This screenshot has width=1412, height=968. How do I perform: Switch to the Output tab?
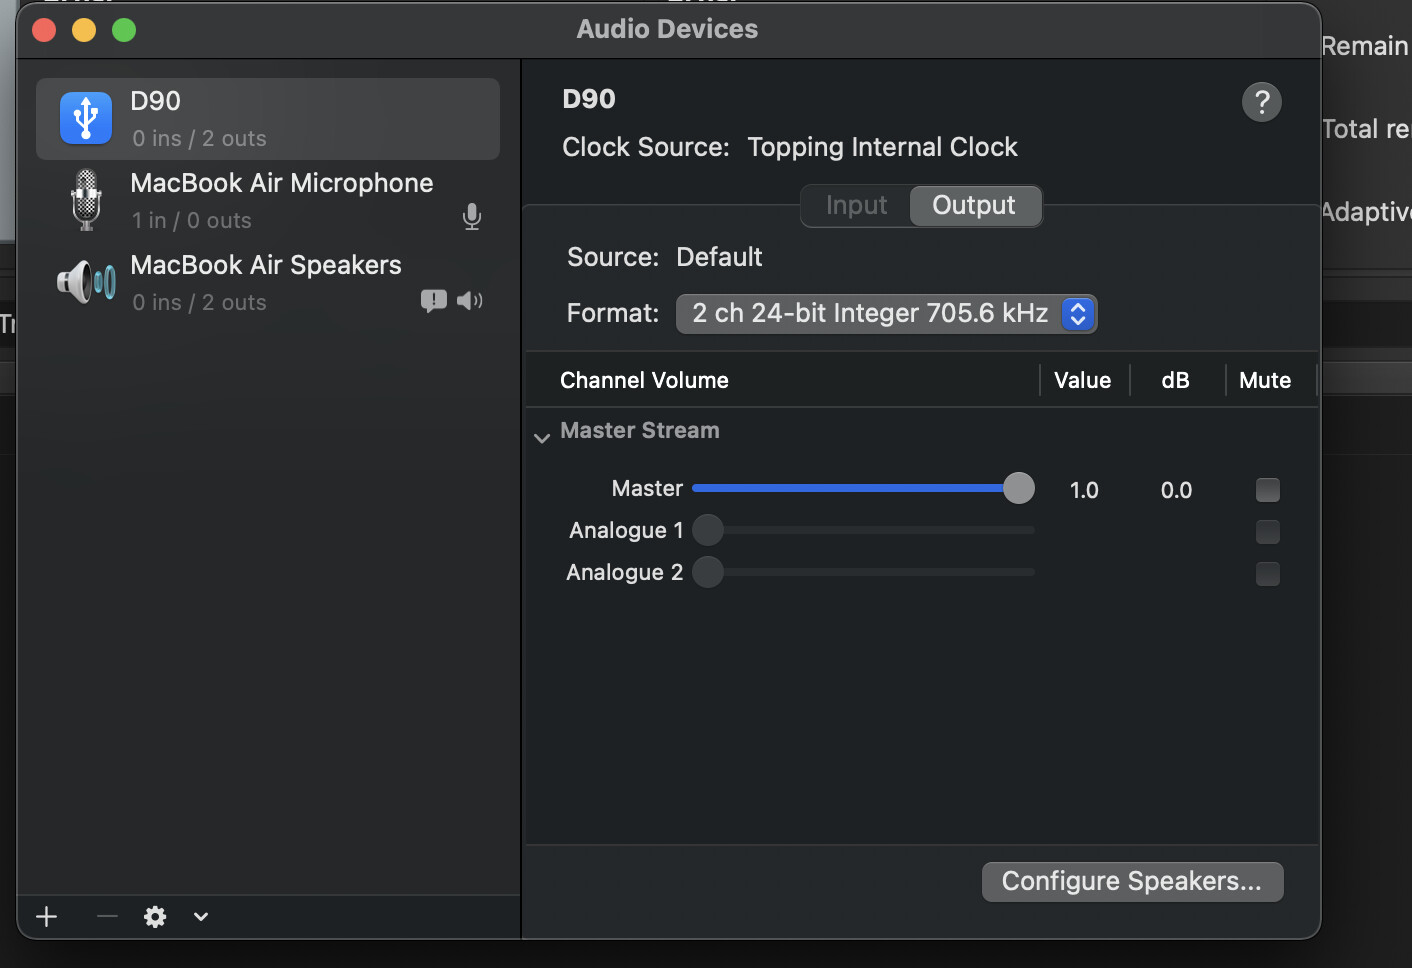[x=974, y=206]
